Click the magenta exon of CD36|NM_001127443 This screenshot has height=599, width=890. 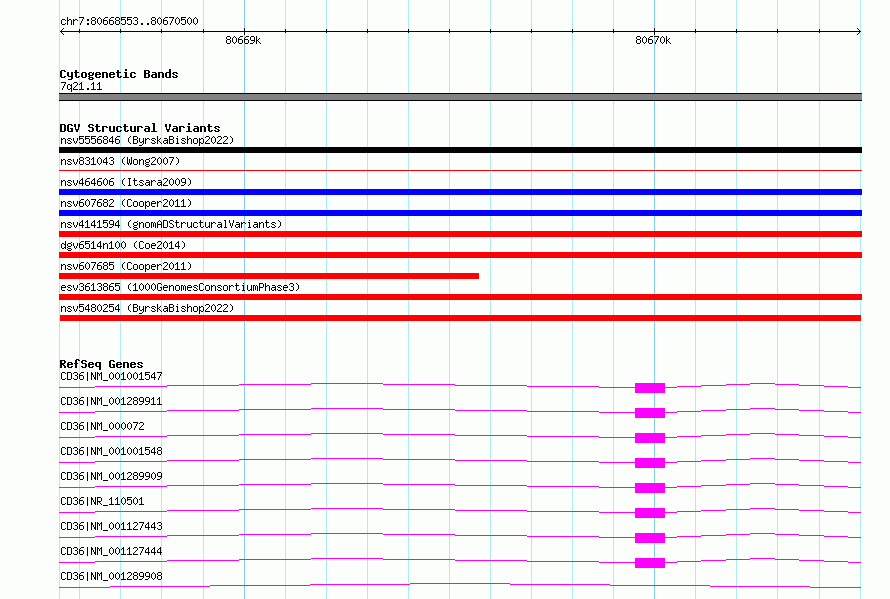coord(650,538)
